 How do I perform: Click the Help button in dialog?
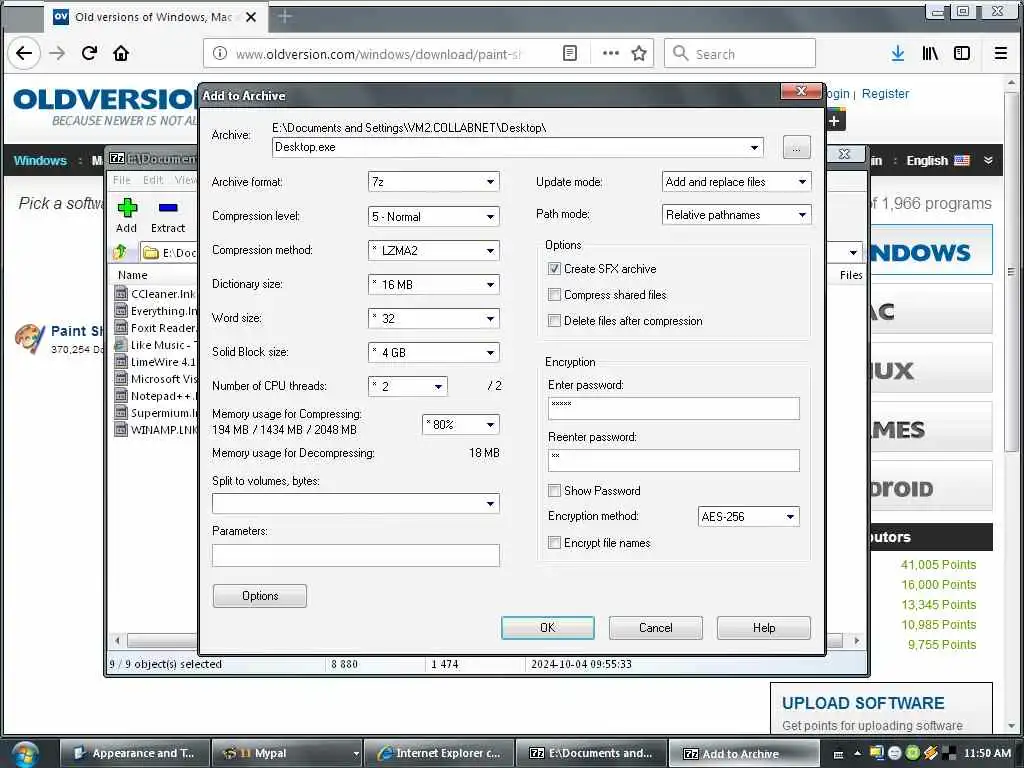pyautogui.click(x=763, y=628)
